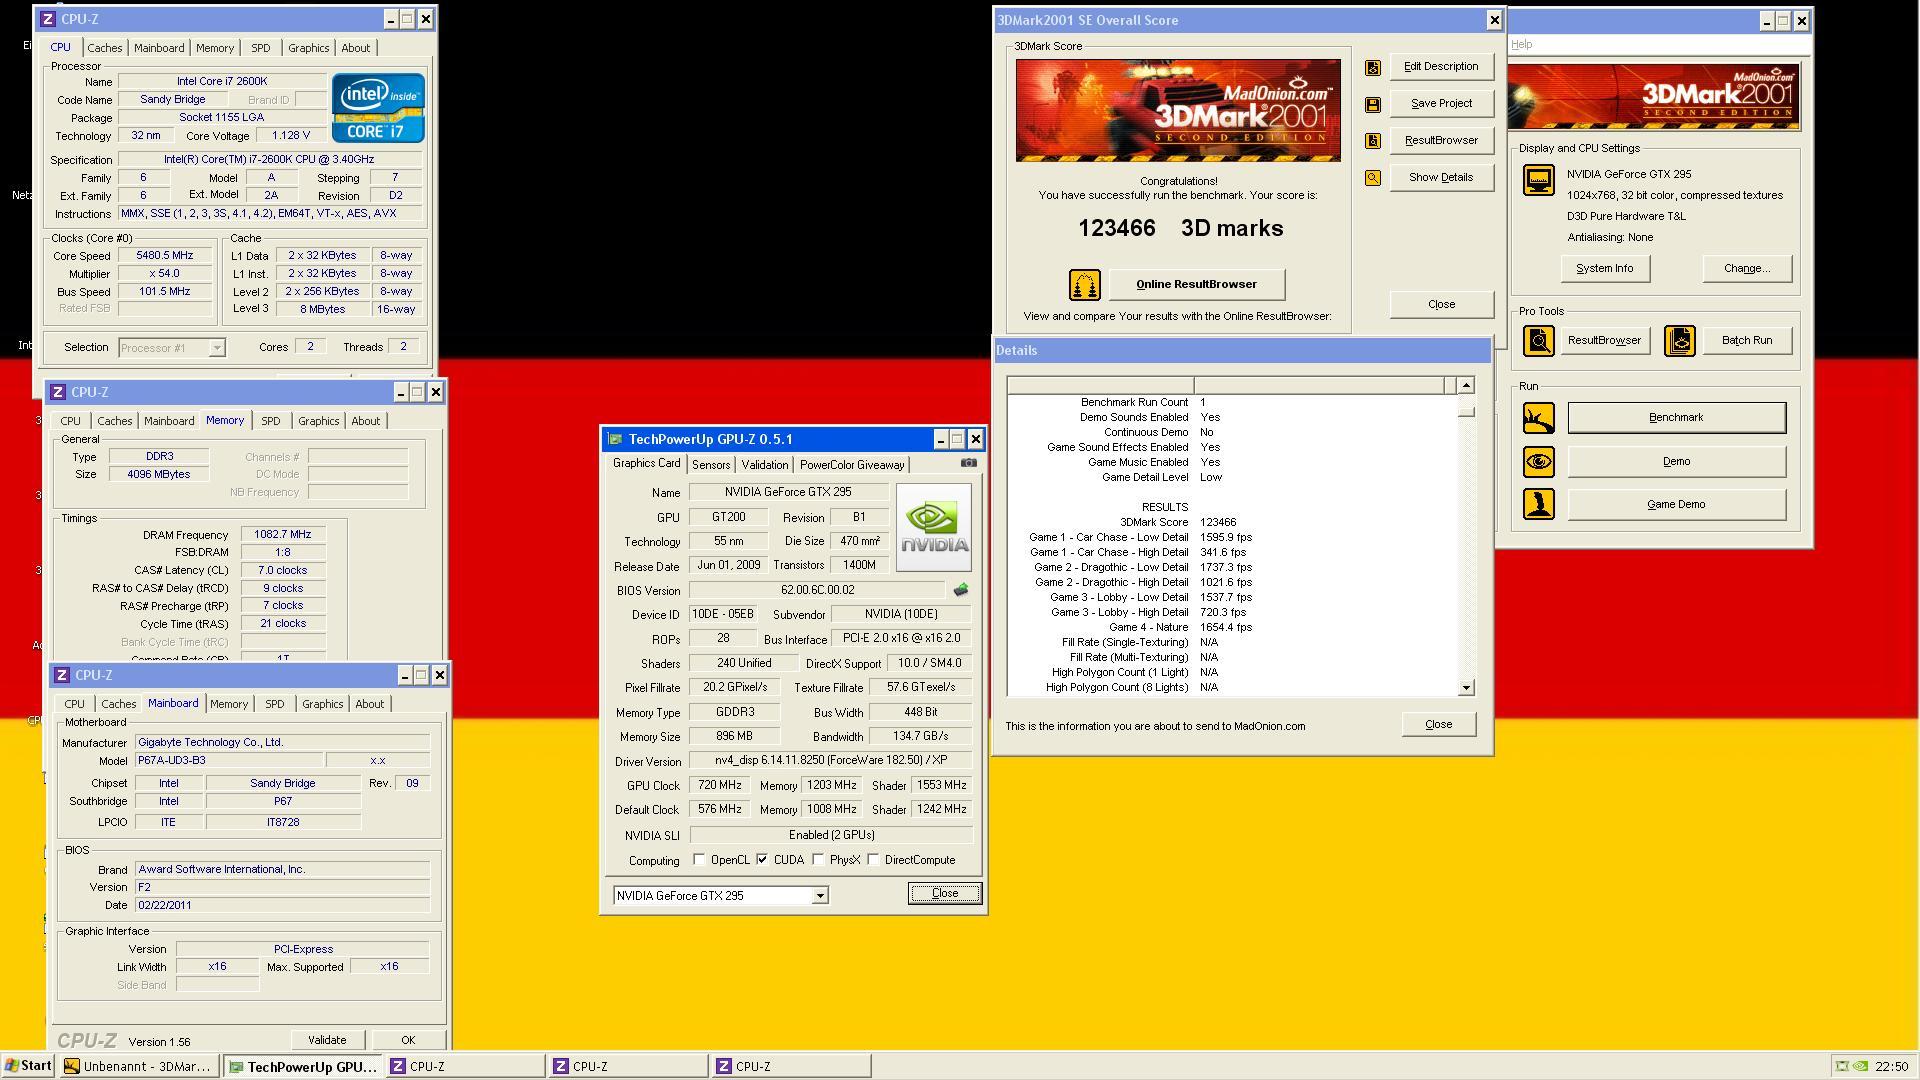Click the Game Demo button
Screen dimensions: 1920x1080
click(x=1676, y=505)
